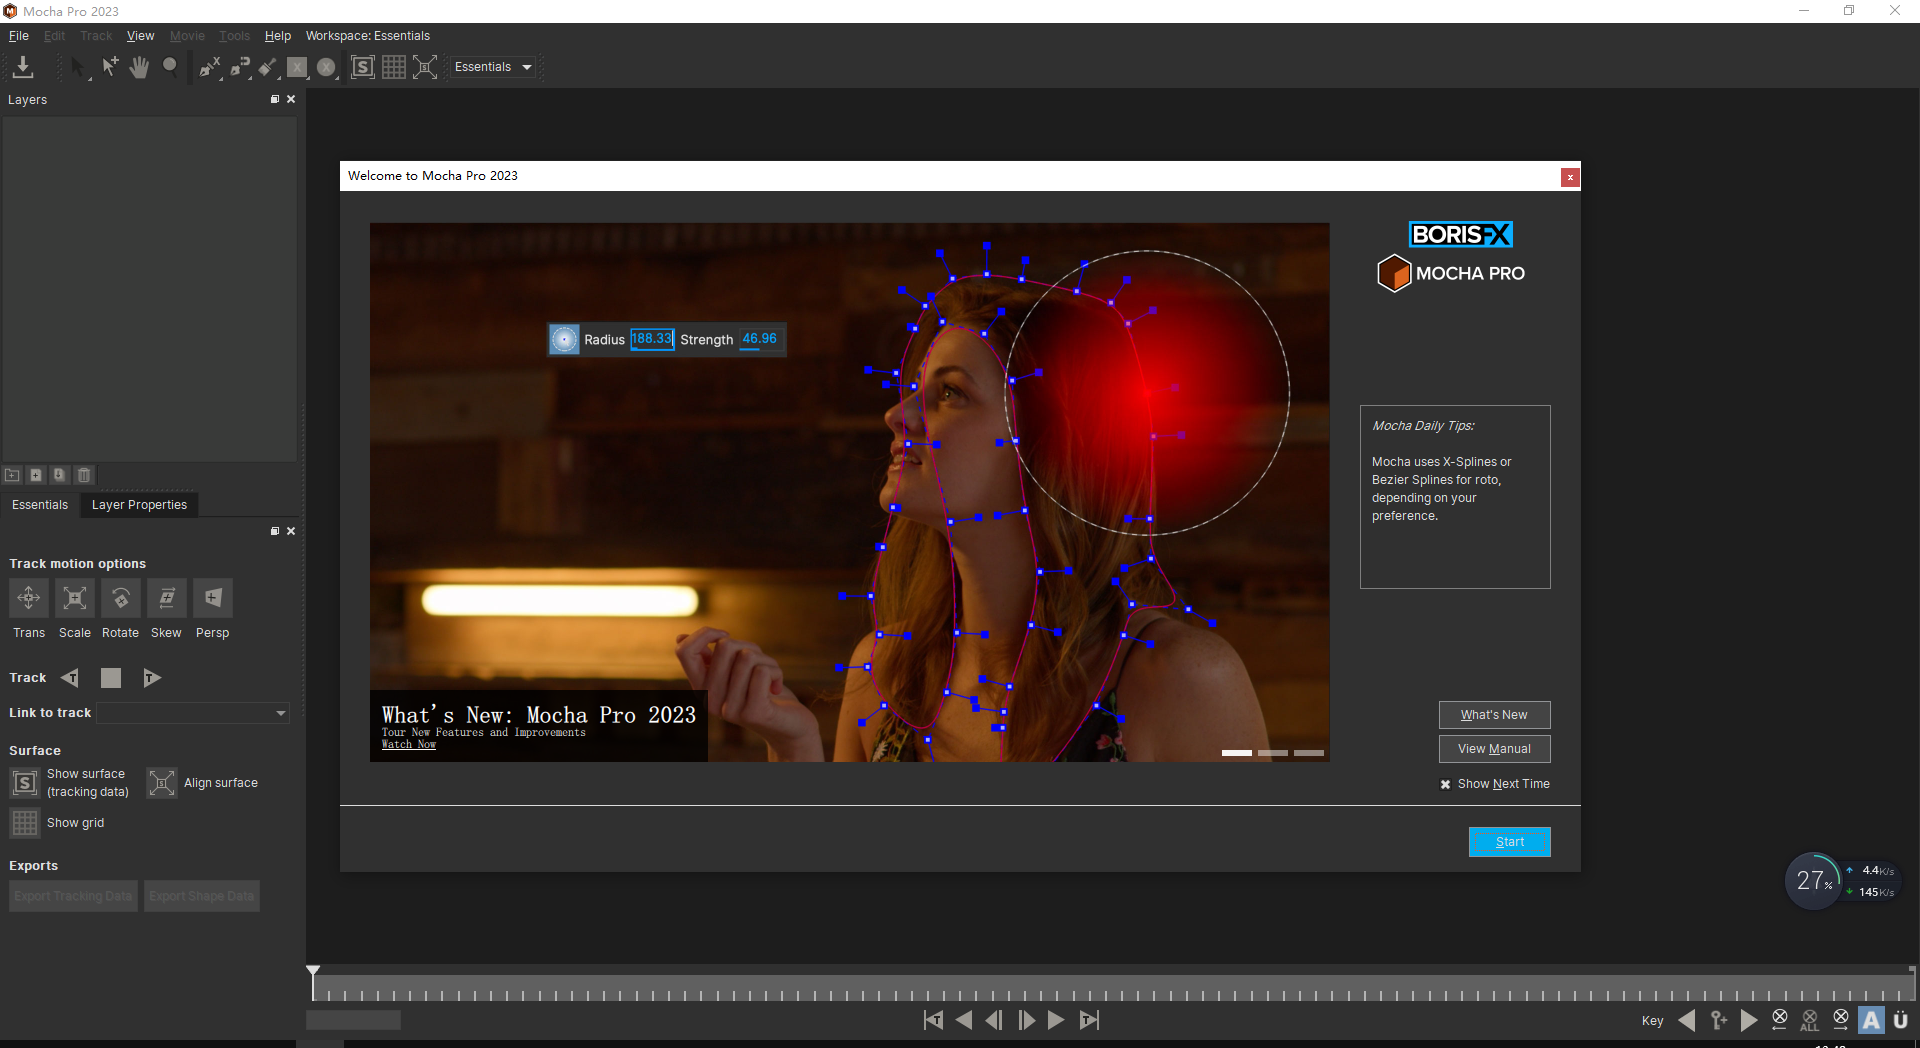Image resolution: width=1920 pixels, height=1048 pixels.
Task: Select the Bezier spline tool
Action: point(238,68)
